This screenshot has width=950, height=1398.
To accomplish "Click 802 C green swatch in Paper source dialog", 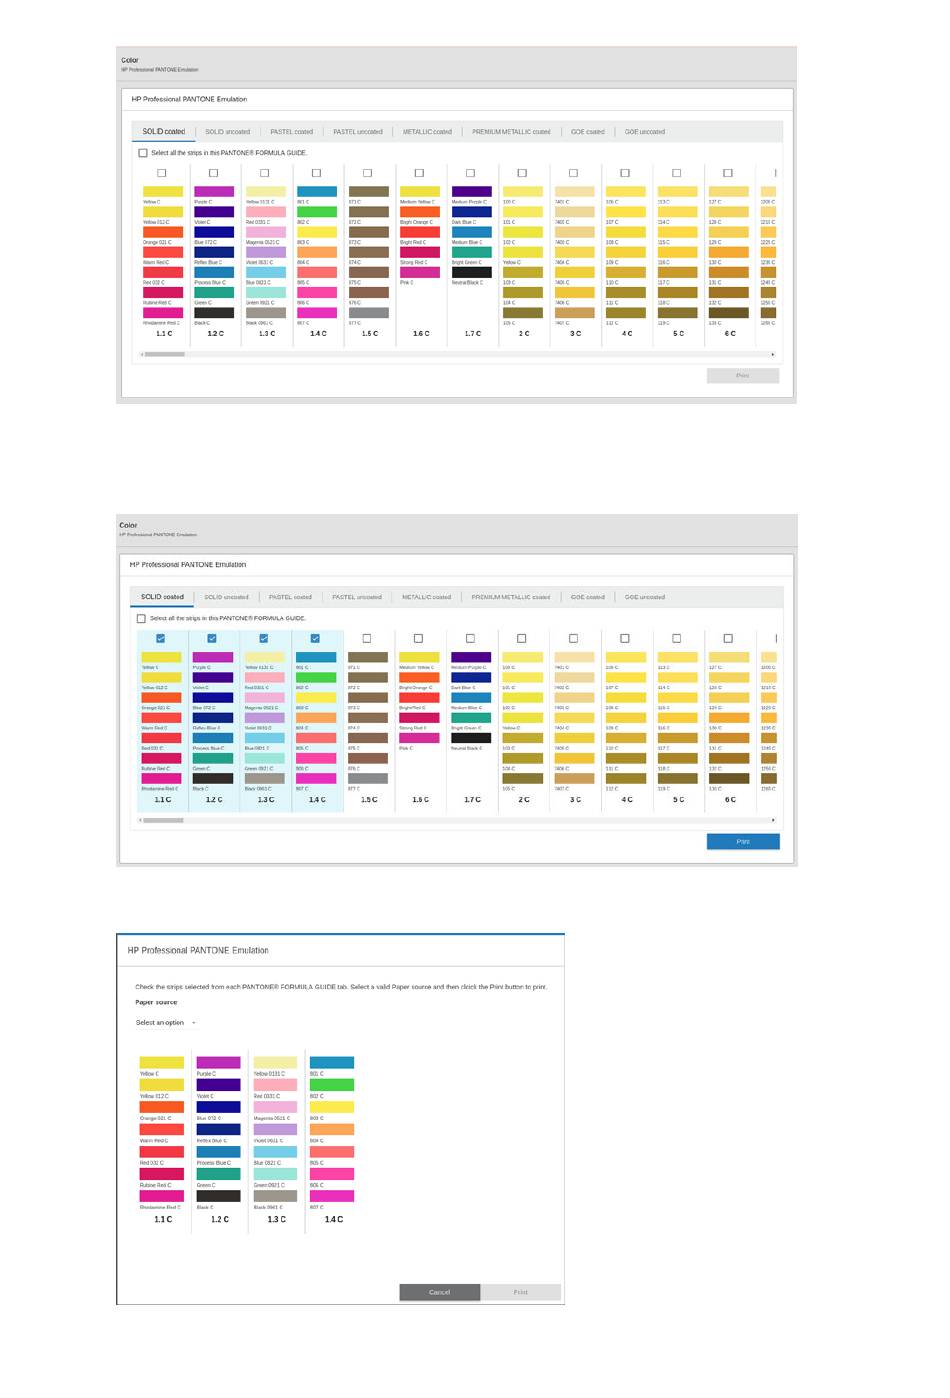I will coord(332,1085).
